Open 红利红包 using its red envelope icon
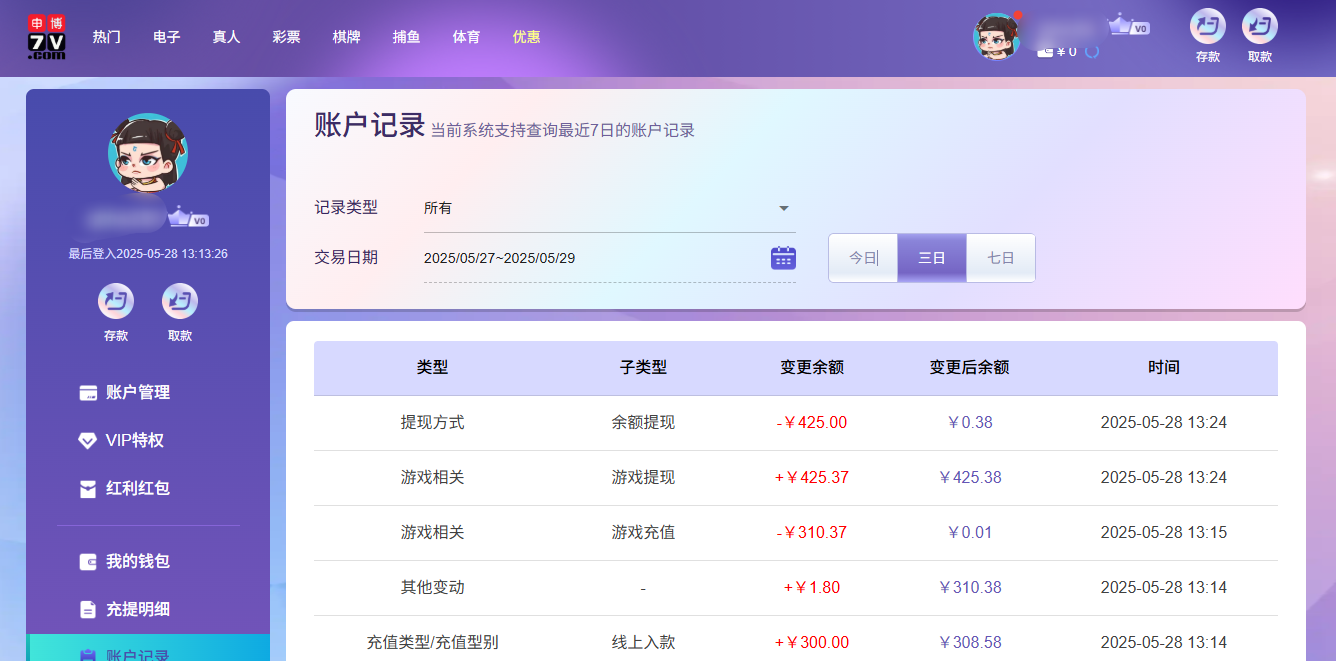Image resolution: width=1336 pixels, height=661 pixels. tap(88, 488)
